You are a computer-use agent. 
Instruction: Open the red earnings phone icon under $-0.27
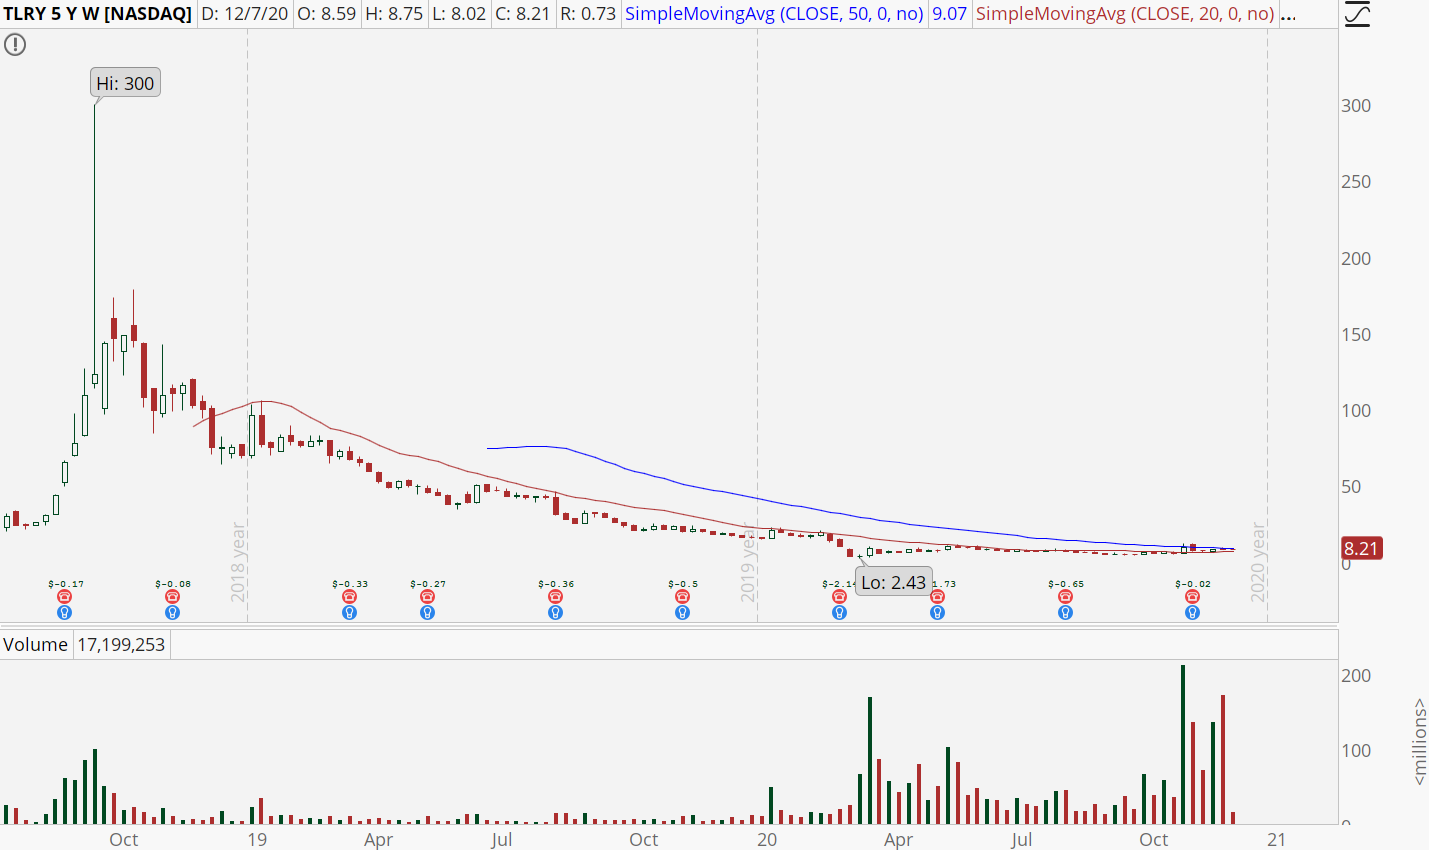[x=427, y=597]
